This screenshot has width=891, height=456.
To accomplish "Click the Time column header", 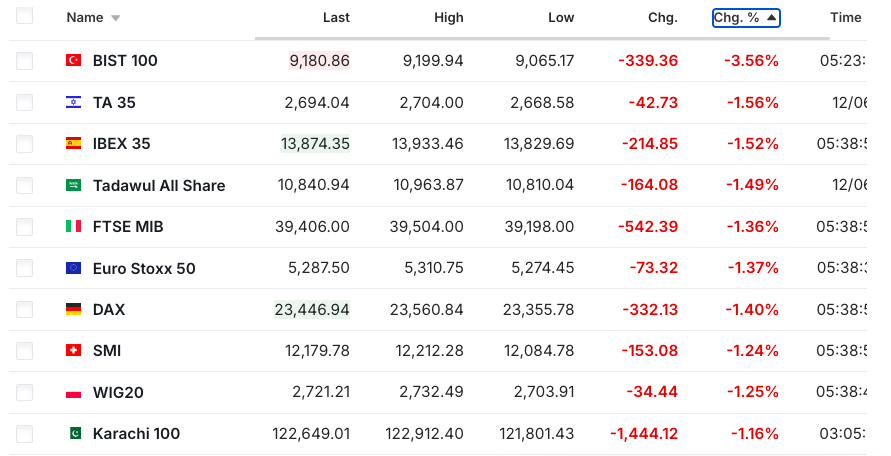I will point(845,17).
